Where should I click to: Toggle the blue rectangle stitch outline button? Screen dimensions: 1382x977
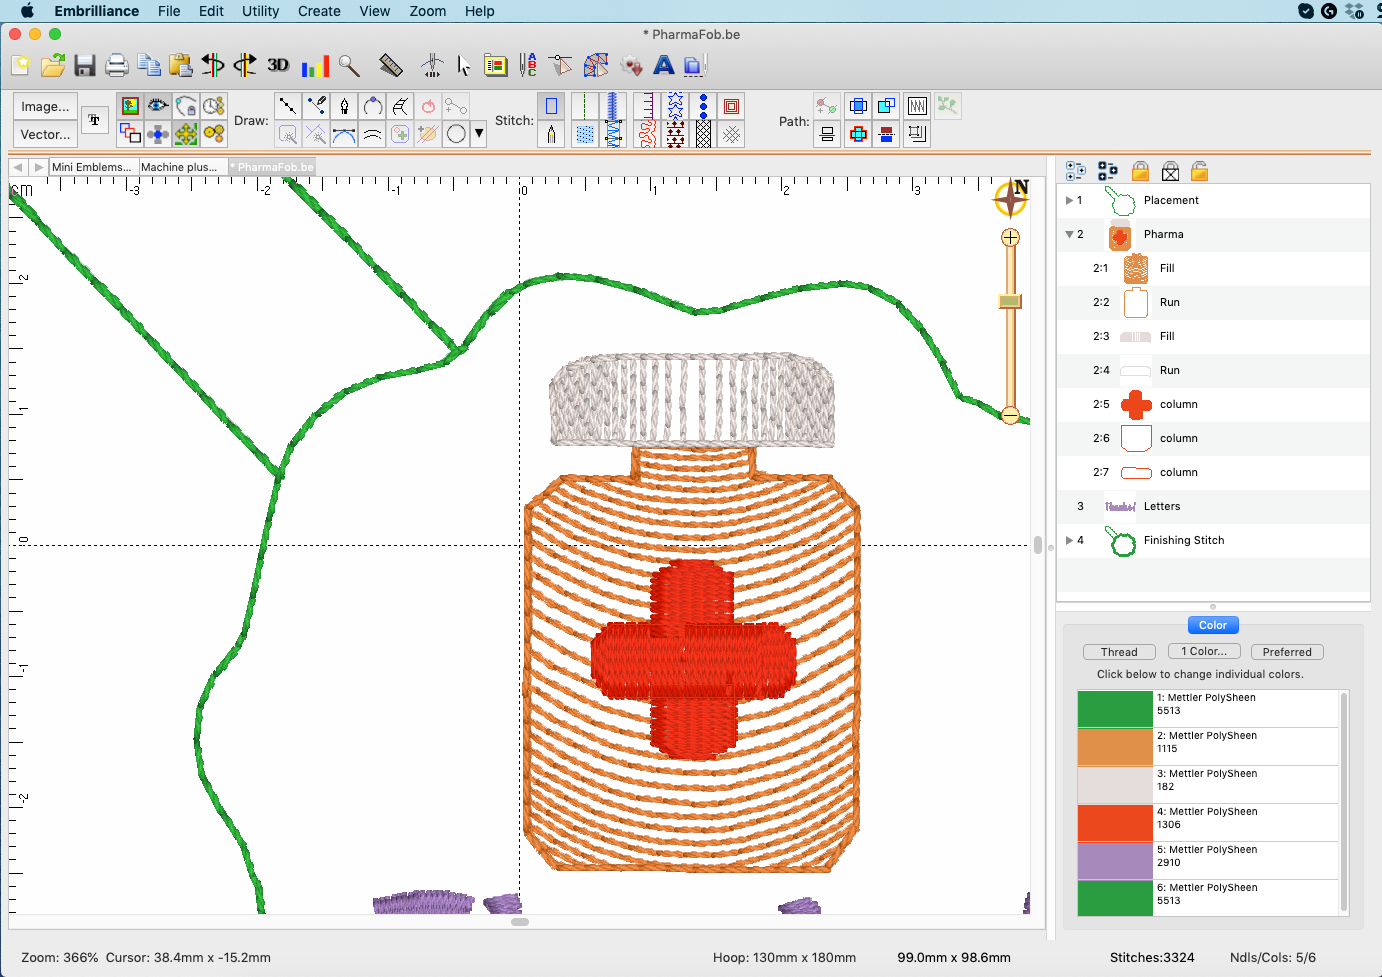[x=551, y=106]
